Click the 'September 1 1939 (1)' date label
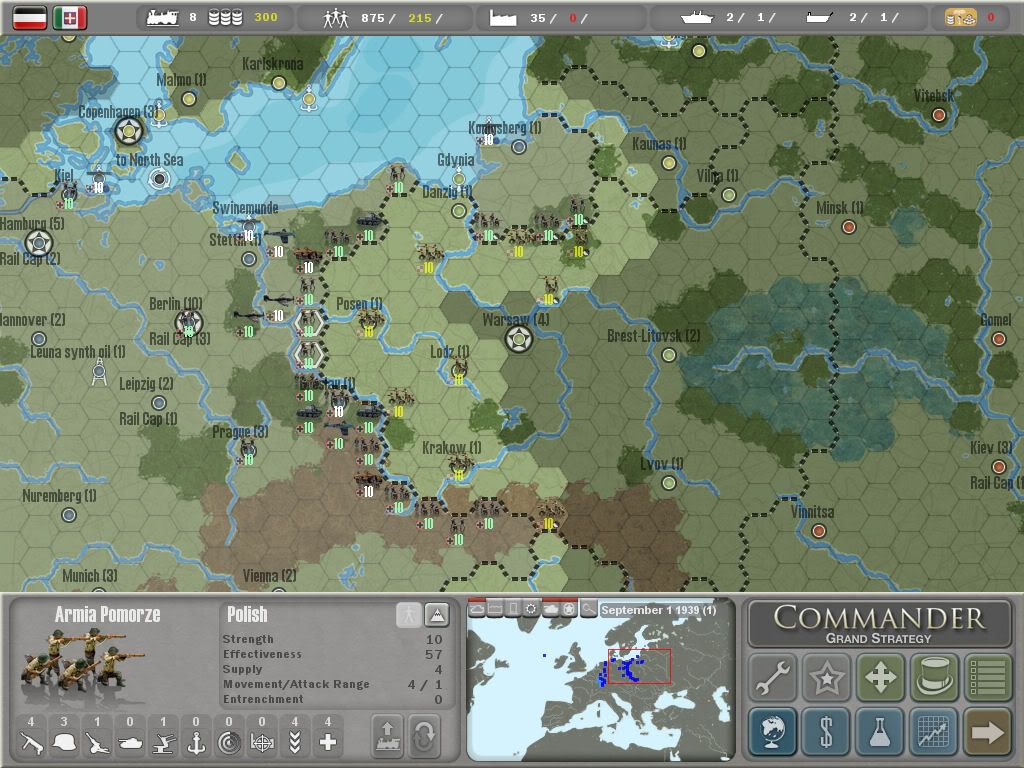This screenshot has width=1024, height=768. (658, 610)
